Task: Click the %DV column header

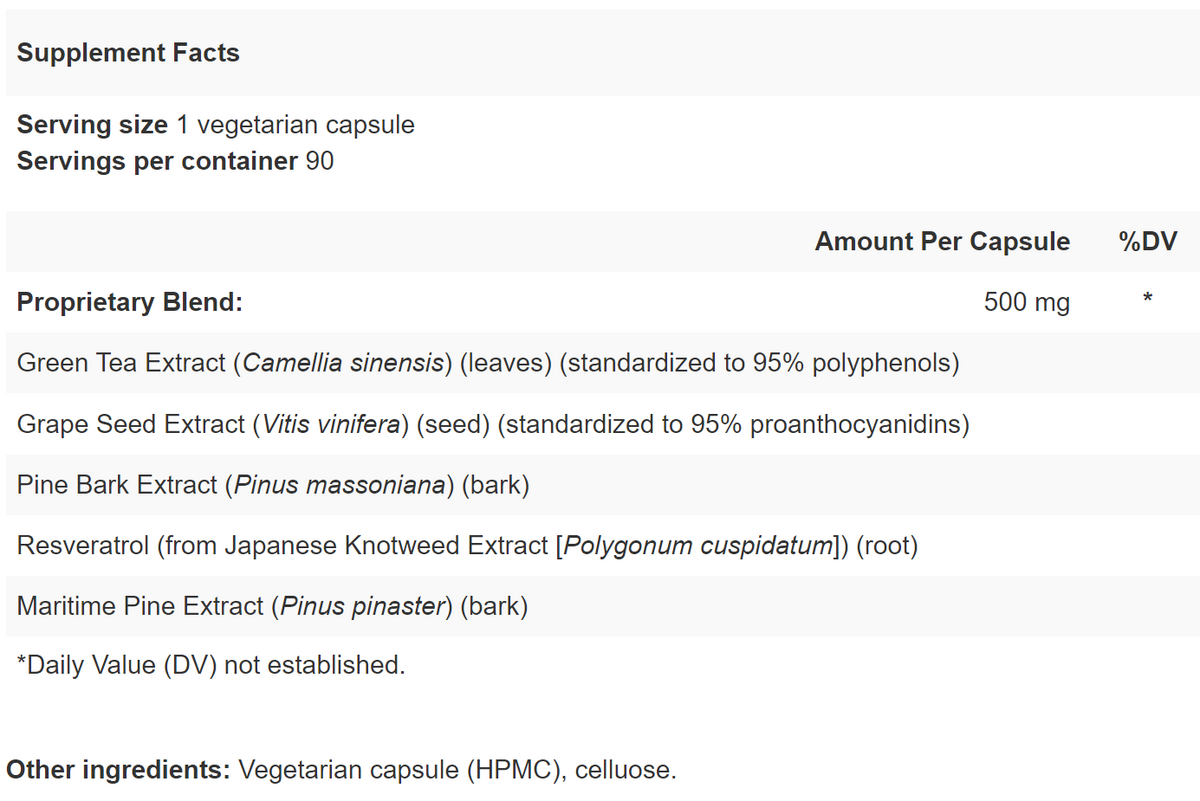Action: coord(1148,242)
